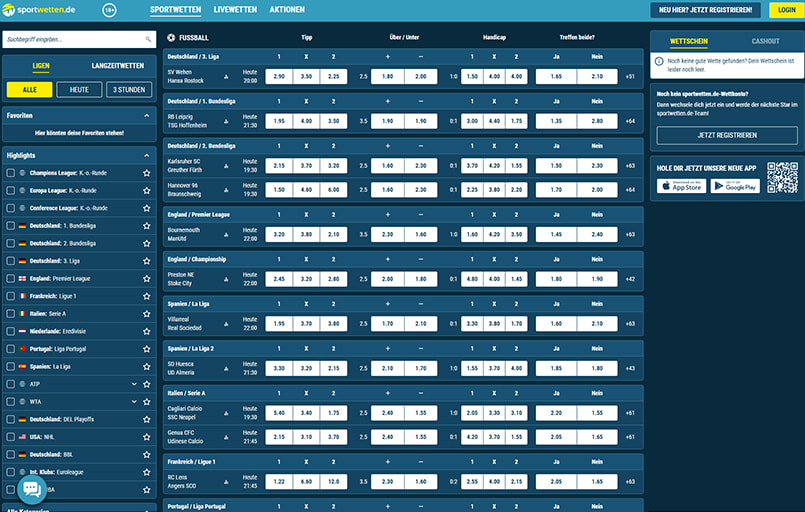Viewport: 805px width, 512px height.
Task: Open stats icon for RB Leipzig match
Action: pyautogui.click(x=226, y=121)
